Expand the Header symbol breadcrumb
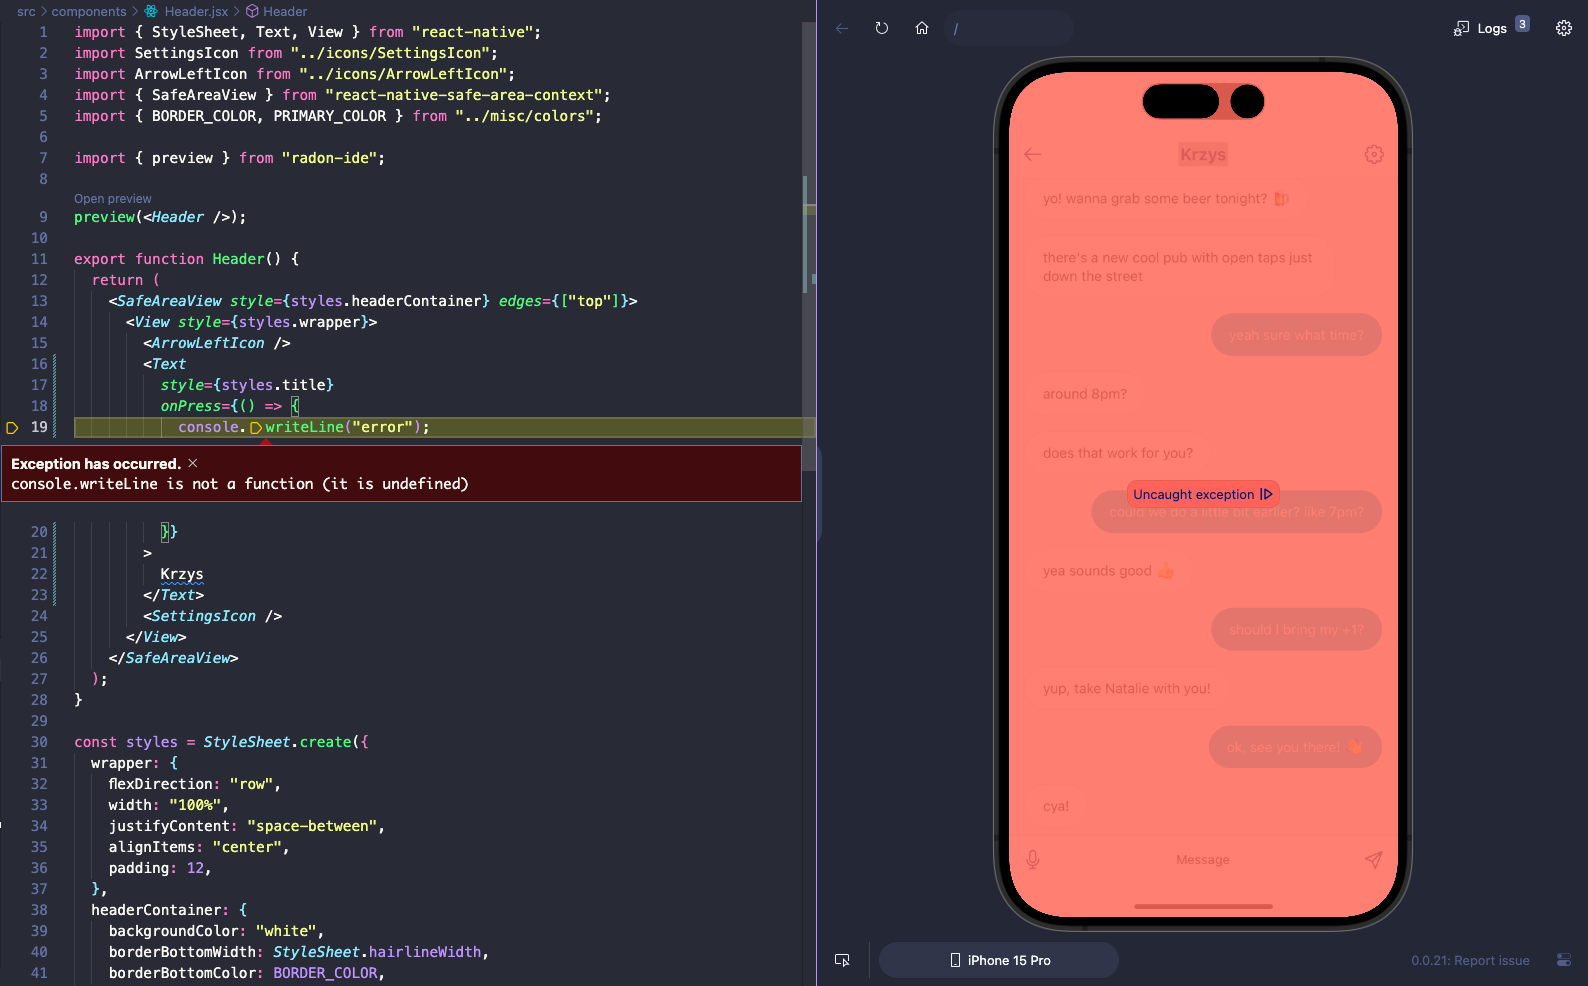This screenshot has width=1588, height=986. pyautogui.click(x=284, y=11)
